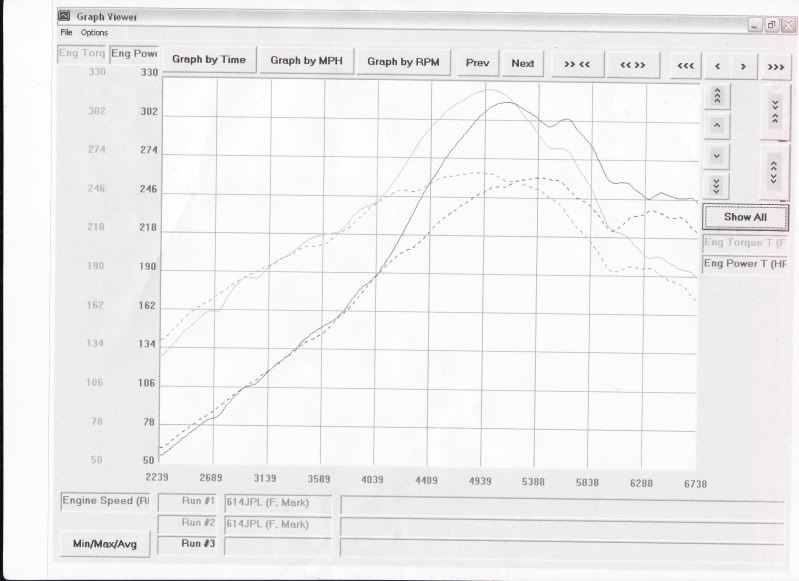Click the horizontal compress arrows button
This screenshot has height=581, width=799.
tap(577, 64)
